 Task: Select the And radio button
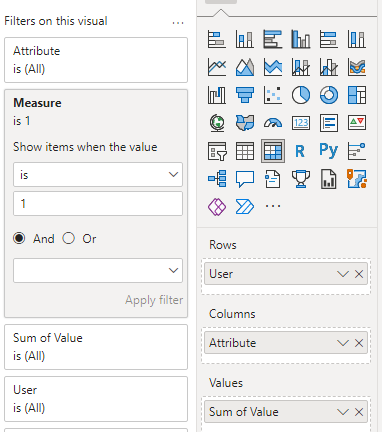point(19,238)
